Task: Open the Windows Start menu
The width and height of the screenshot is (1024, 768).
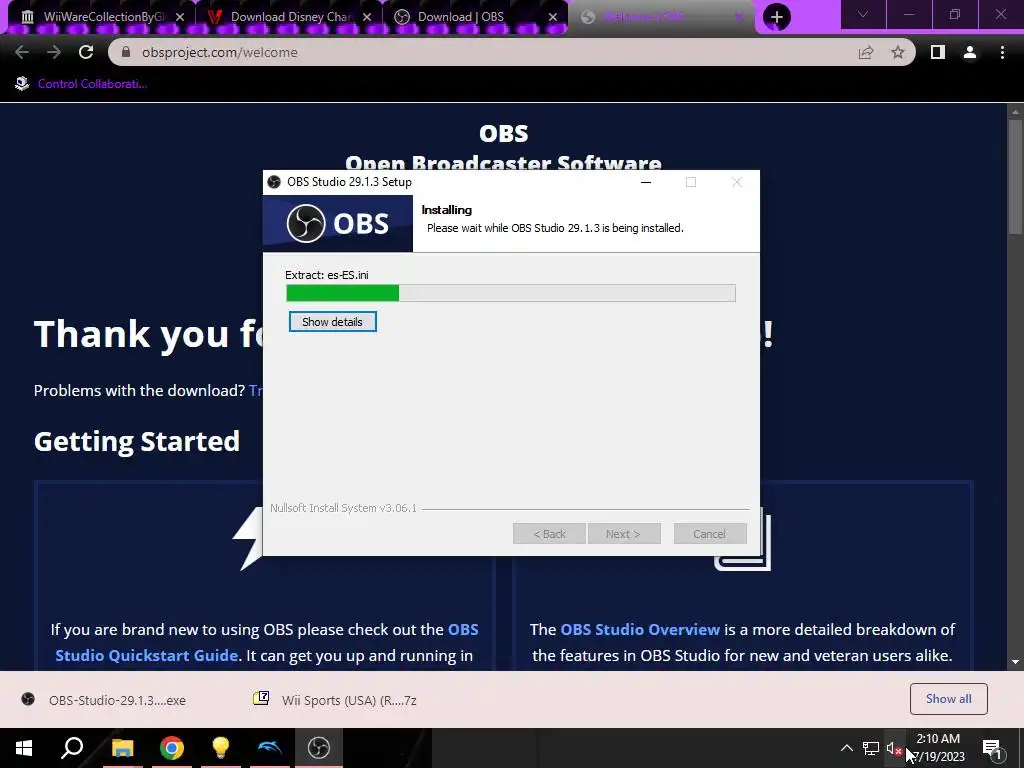Action: coord(24,748)
